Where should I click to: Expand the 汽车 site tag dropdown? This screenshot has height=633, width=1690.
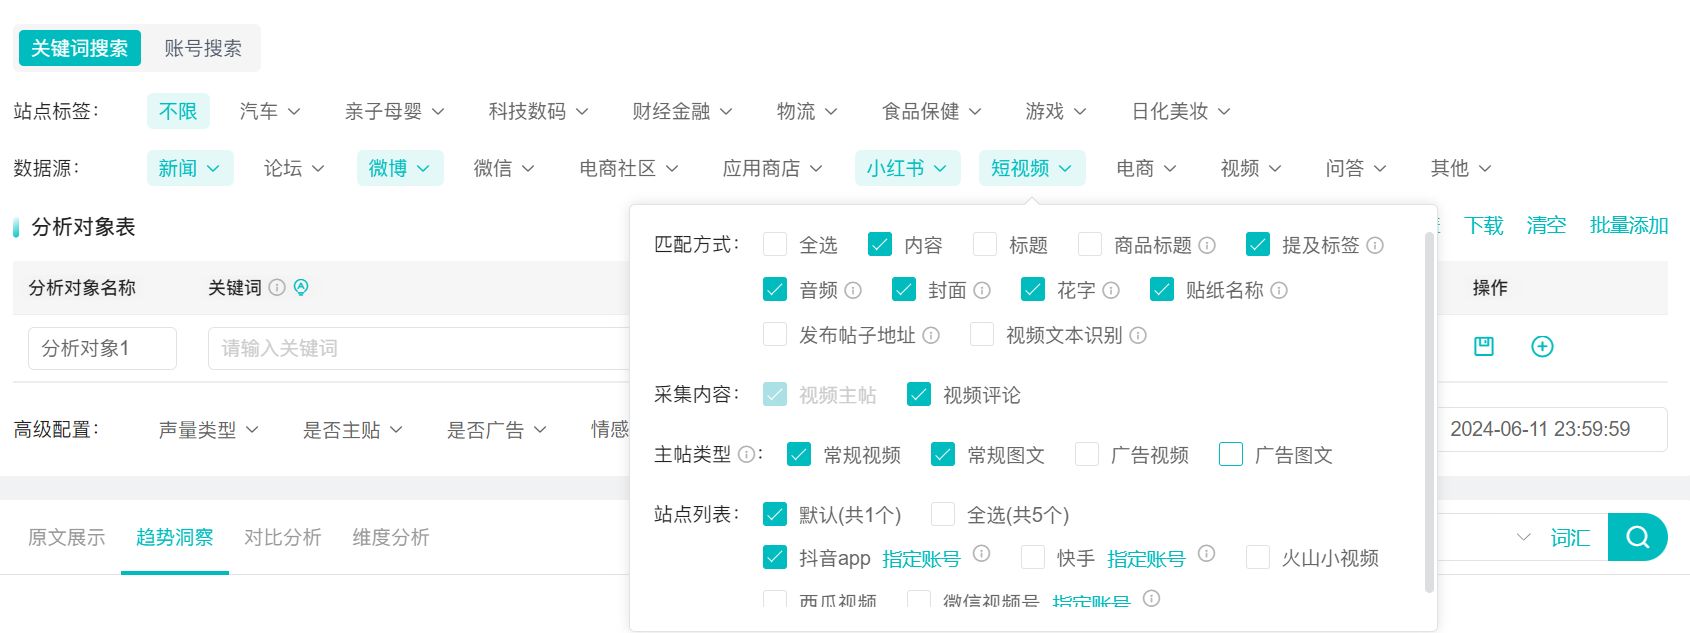coord(270,111)
